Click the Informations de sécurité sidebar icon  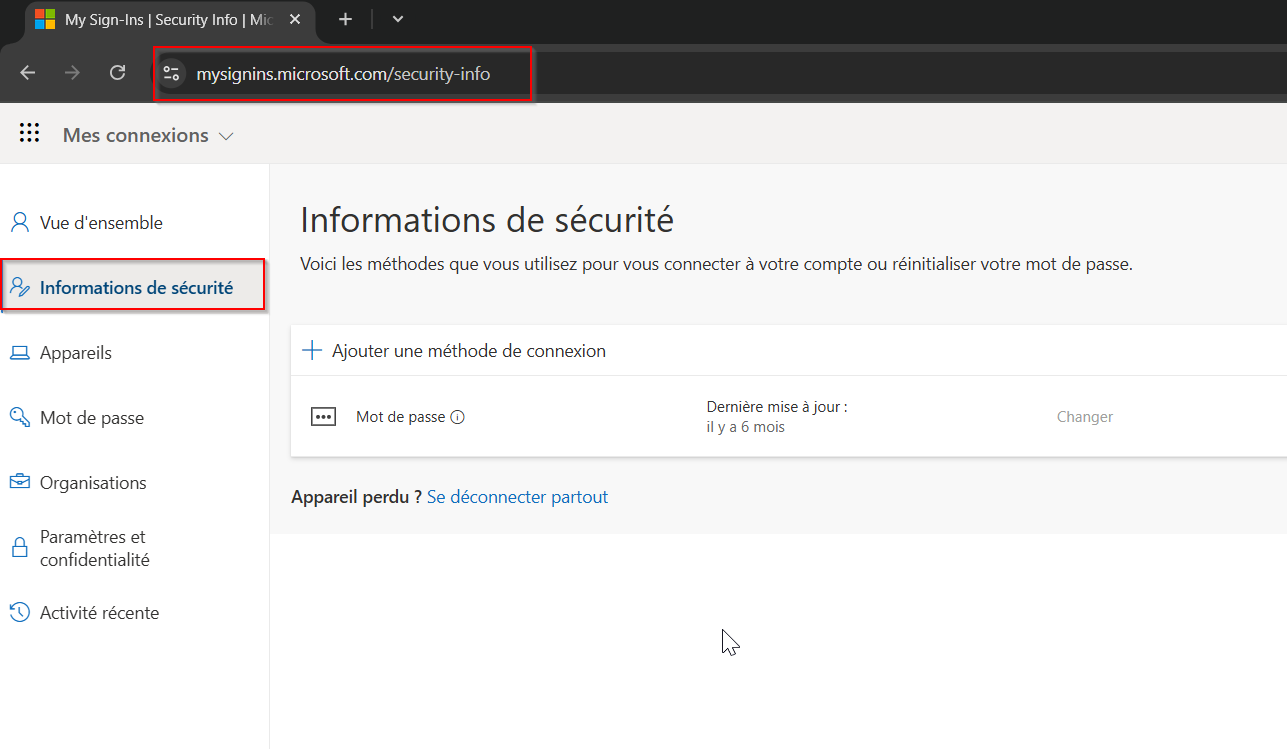coord(20,288)
